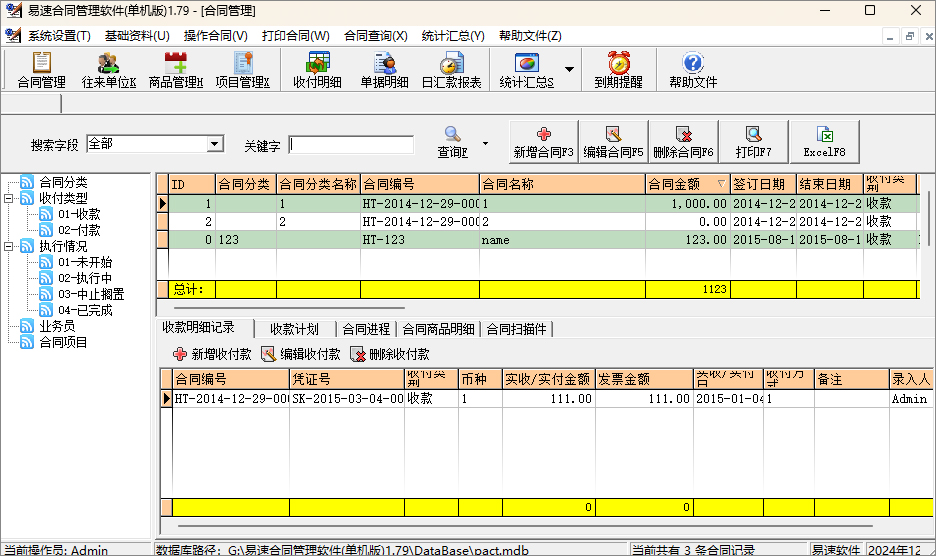
Task: Open 帮助文件 help icon
Action: click(x=692, y=63)
